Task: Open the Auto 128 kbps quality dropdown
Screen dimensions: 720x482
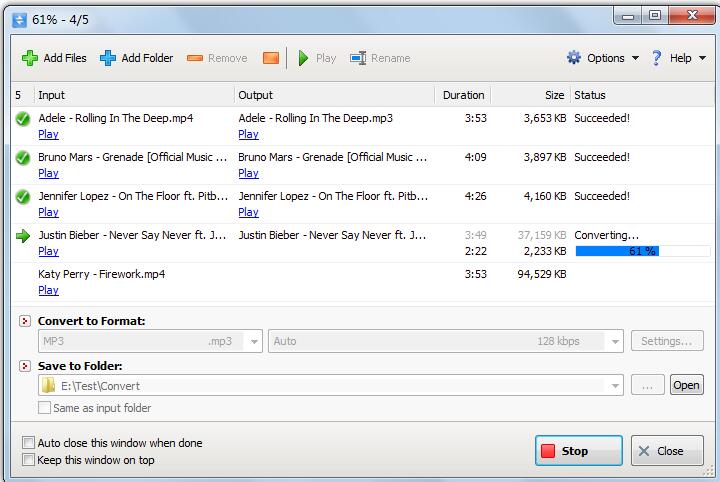Action: [615, 342]
